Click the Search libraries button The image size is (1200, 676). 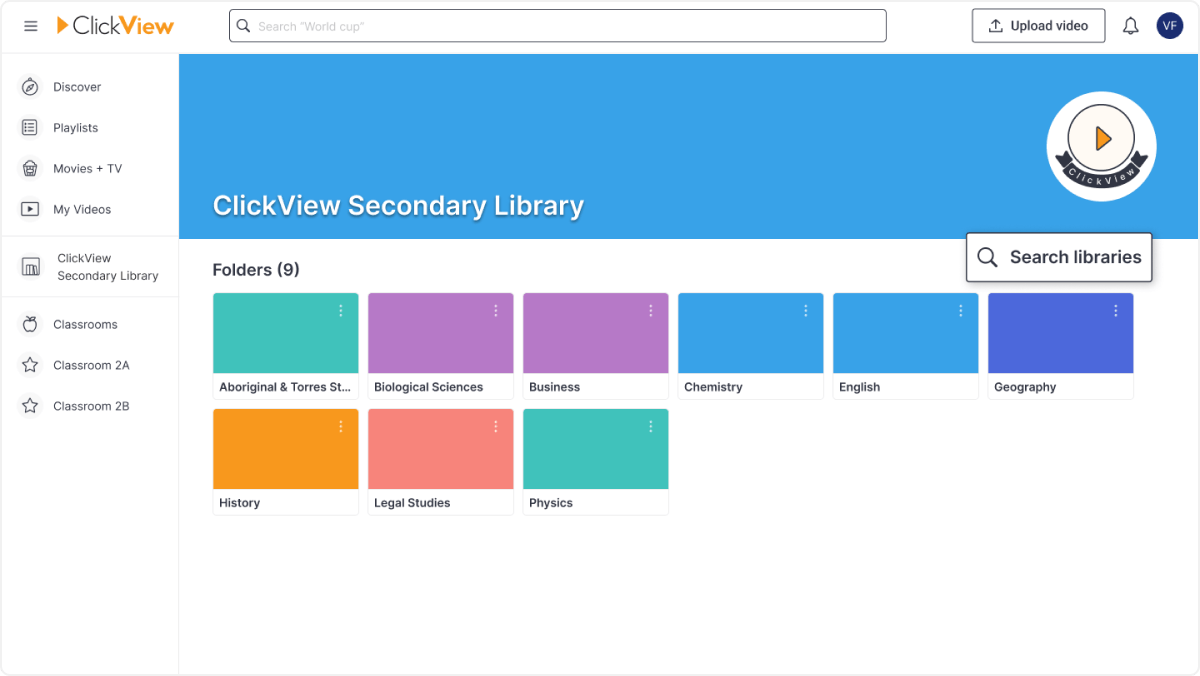pos(1059,257)
